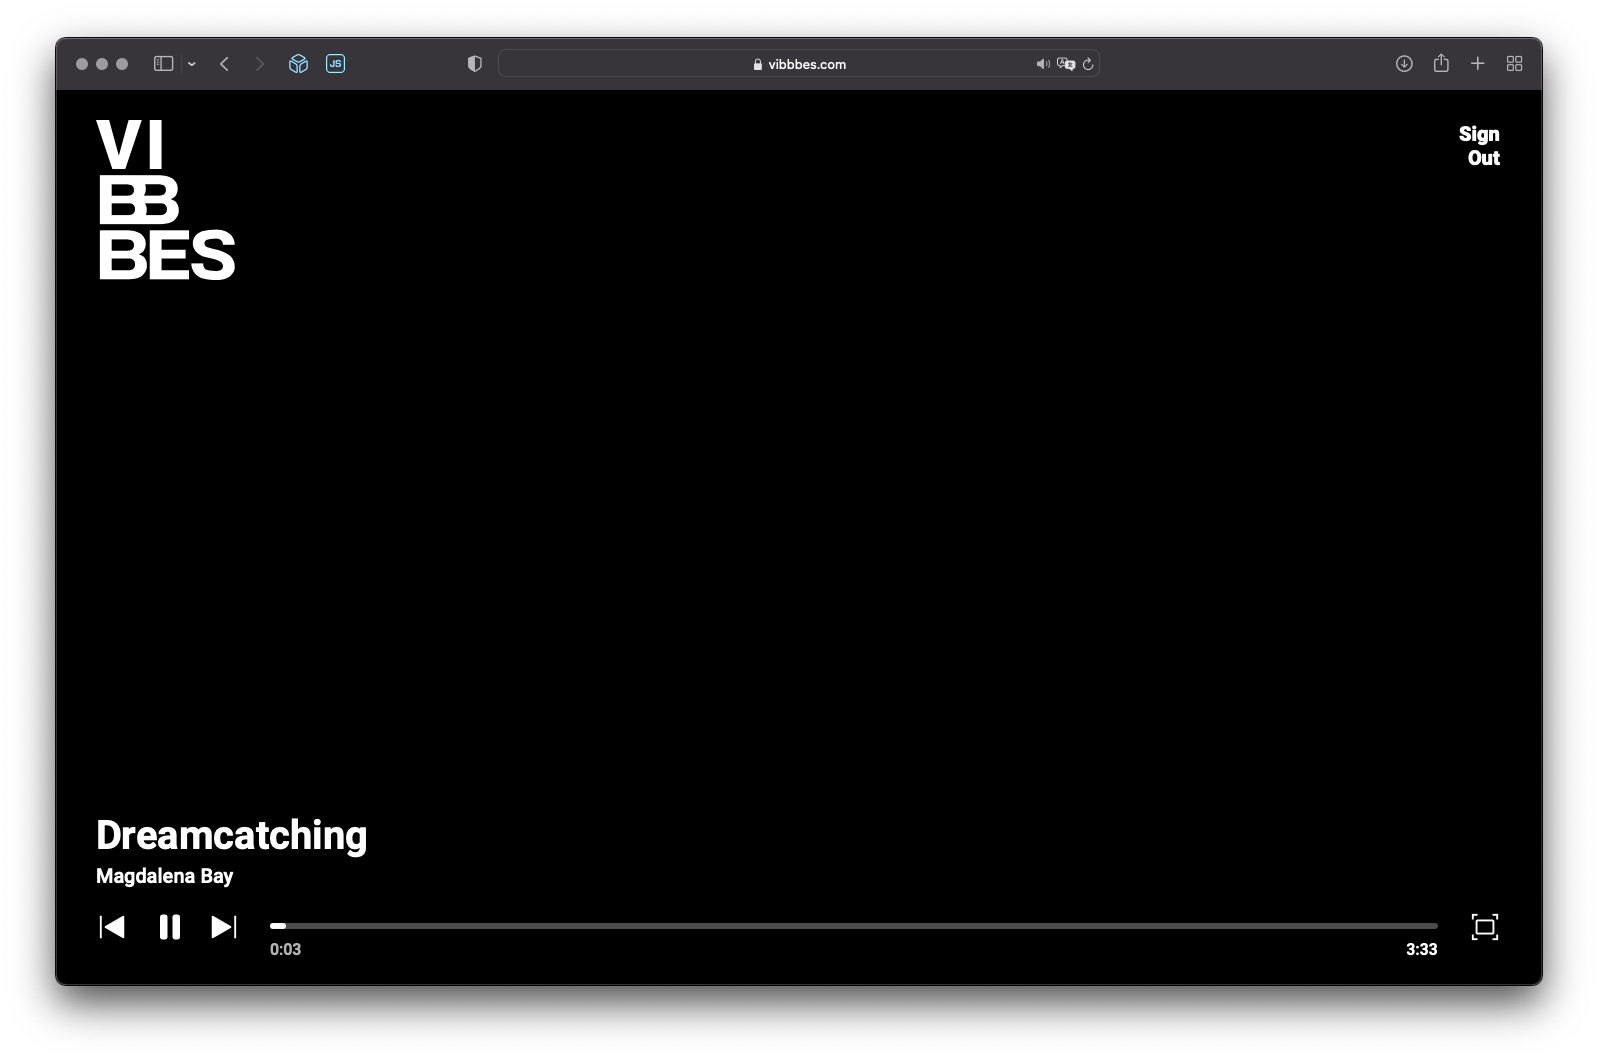
Task: Enter fullscreen player mode
Action: coord(1485,927)
